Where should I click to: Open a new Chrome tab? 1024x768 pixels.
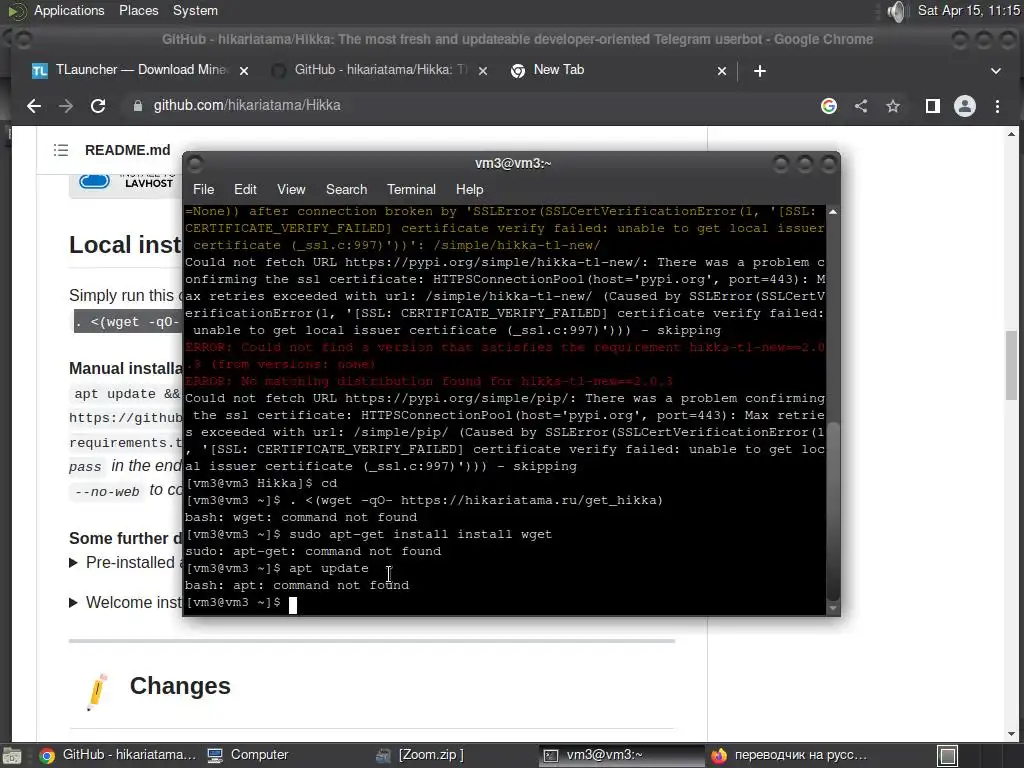point(760,71)
